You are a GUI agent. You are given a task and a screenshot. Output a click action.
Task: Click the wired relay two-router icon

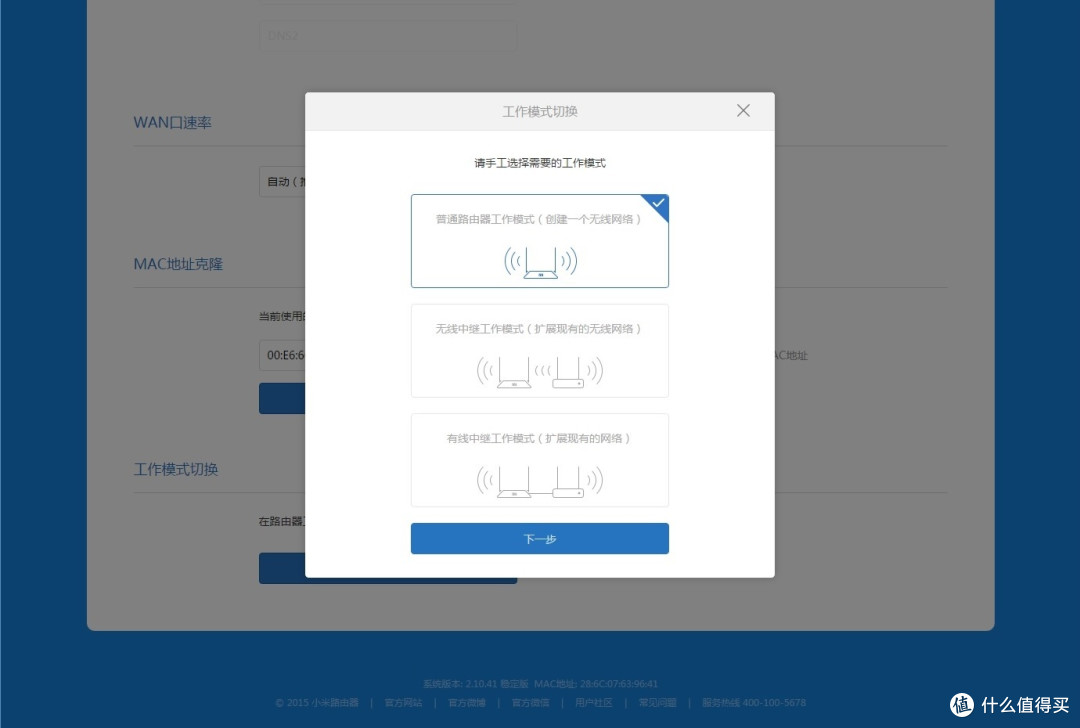[540, 481]
